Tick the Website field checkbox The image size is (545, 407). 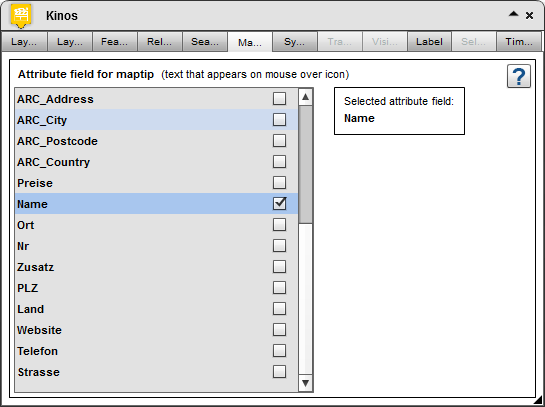(279, 330)
